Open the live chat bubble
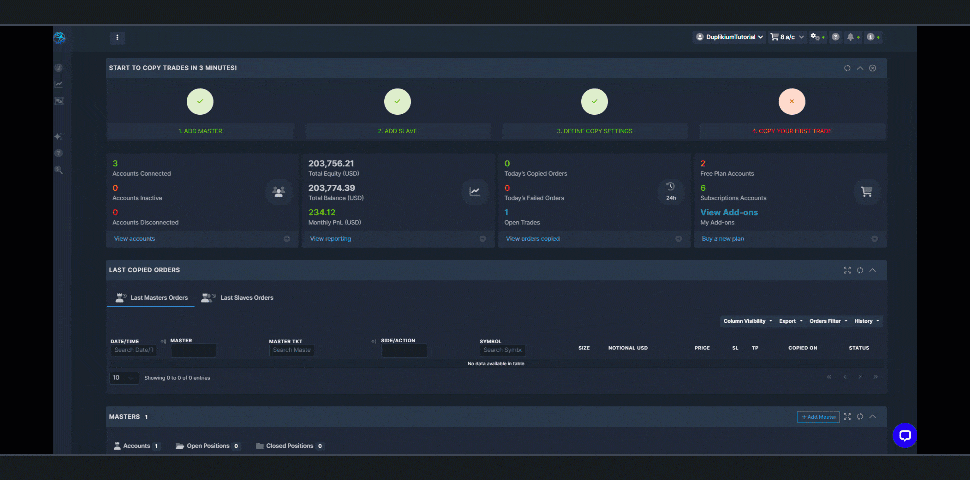The image size is (970, 480). pos(904,435)
